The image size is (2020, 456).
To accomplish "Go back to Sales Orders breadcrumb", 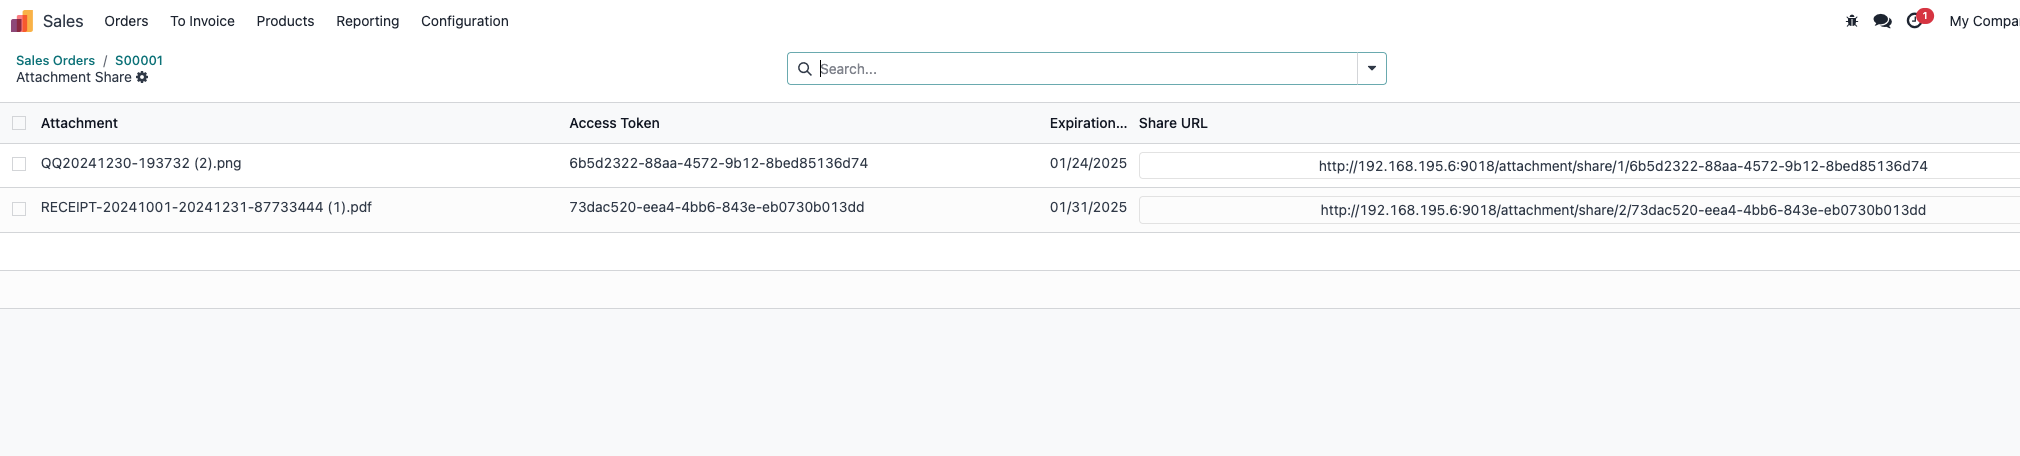I will [x=55, y=60].
